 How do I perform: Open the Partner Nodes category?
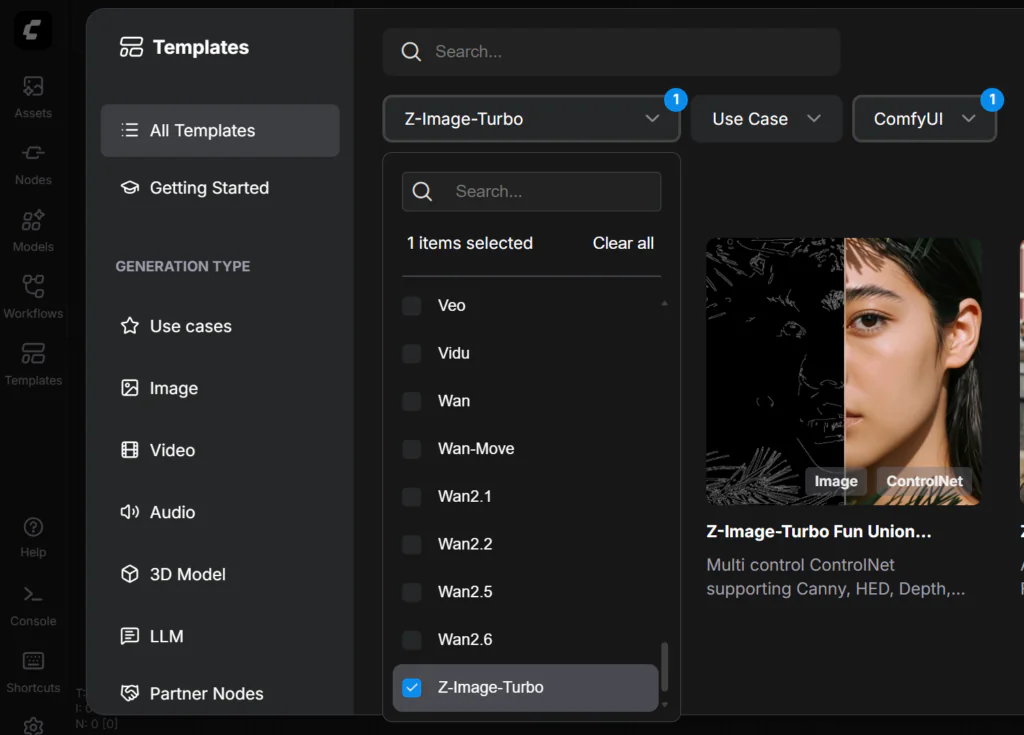point(206,693)
